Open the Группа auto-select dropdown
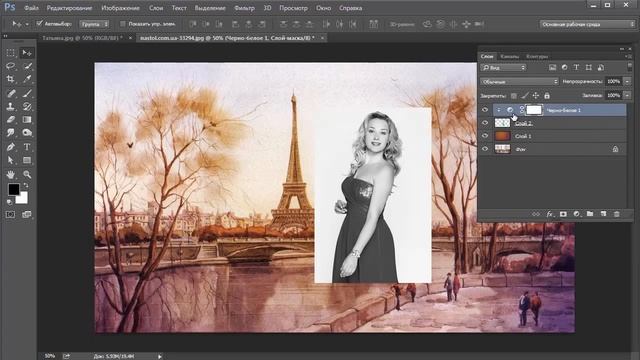The width and height of the screenshot is (640, 360). tap(94, 24)
